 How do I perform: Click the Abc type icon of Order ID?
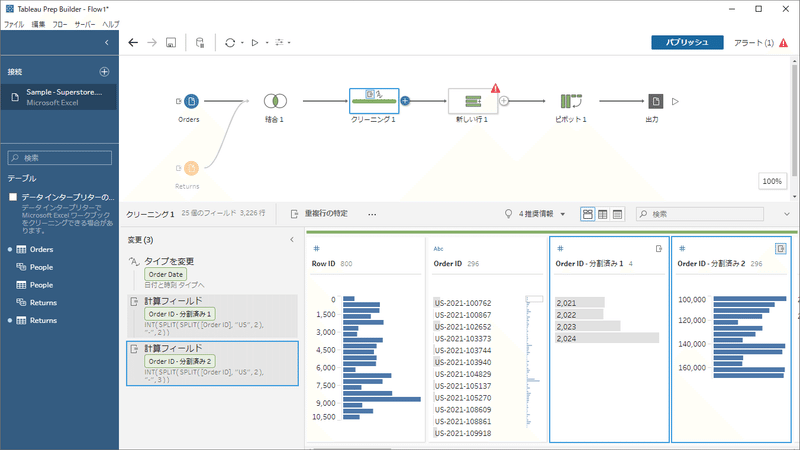[x=438, y=248]
